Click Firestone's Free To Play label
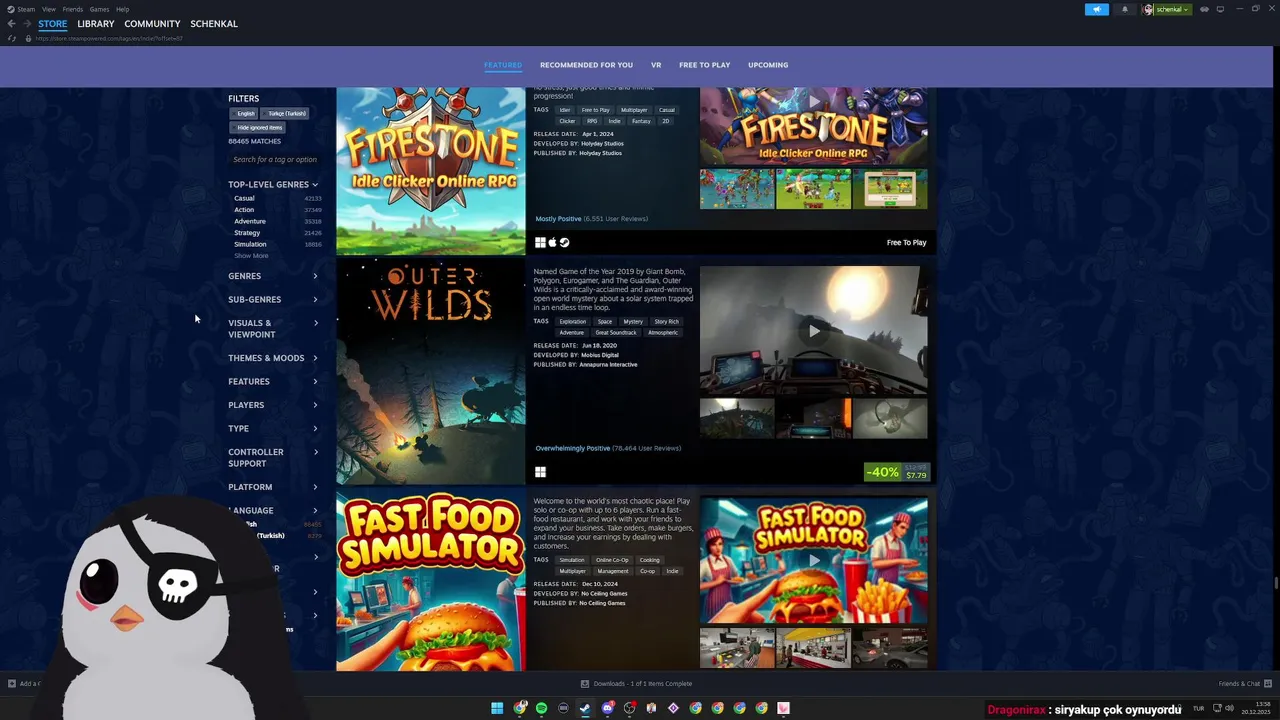 pyautogui.click(x=906, y=242)
